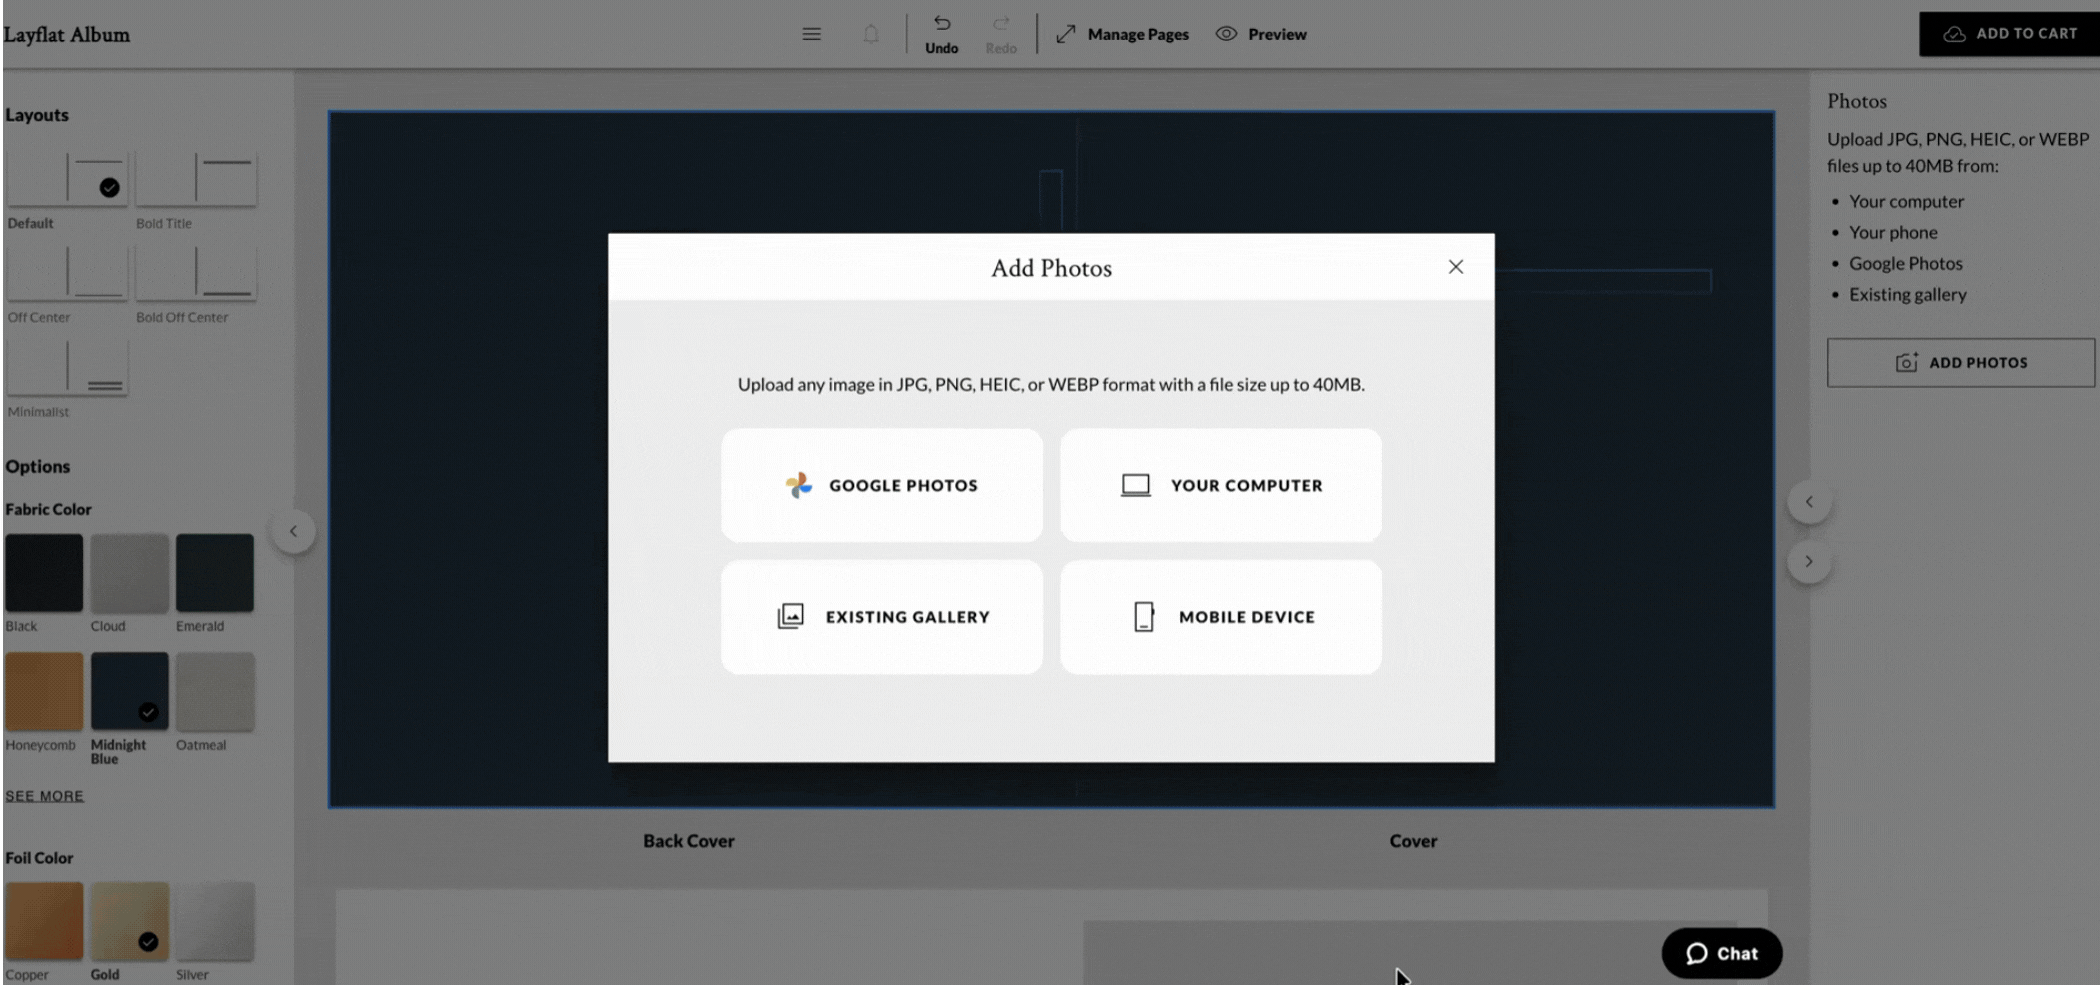The height and width of the screenshot is (985, 2100).
Task: Go to the previous album page
Action: (1809, 501)
